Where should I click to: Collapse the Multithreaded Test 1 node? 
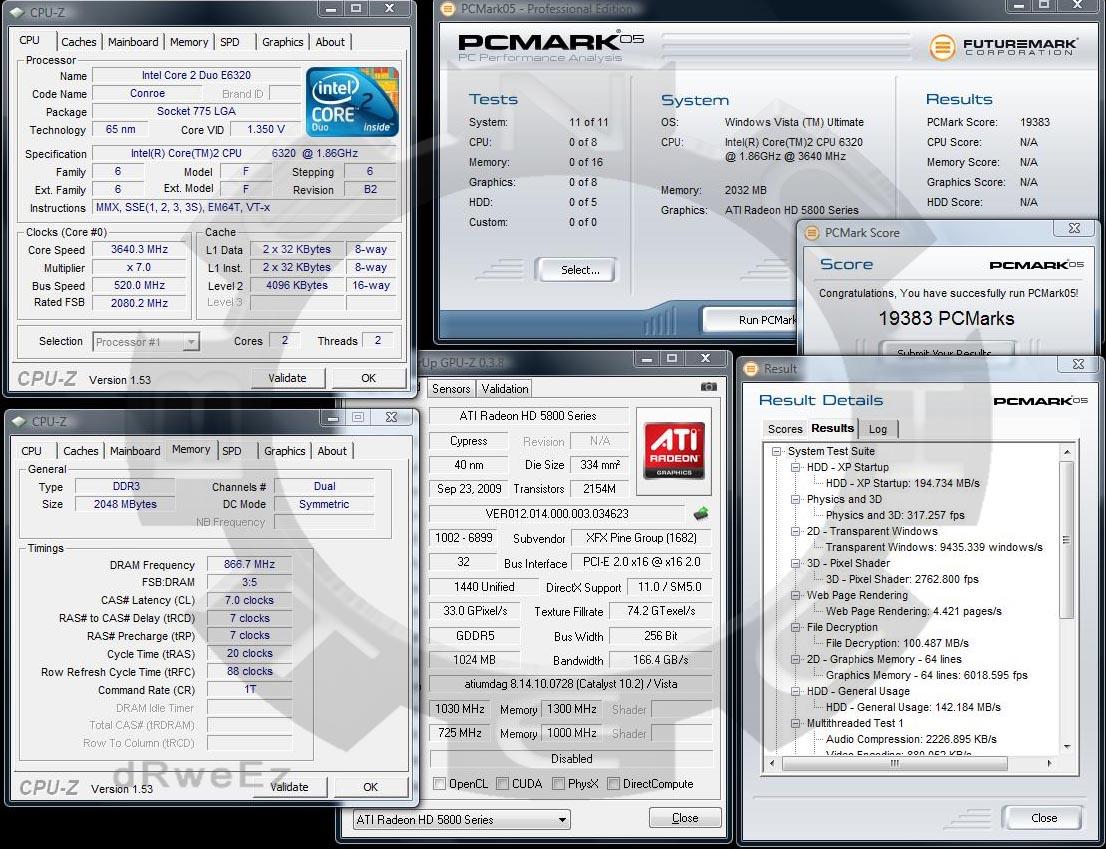(796, 723)
